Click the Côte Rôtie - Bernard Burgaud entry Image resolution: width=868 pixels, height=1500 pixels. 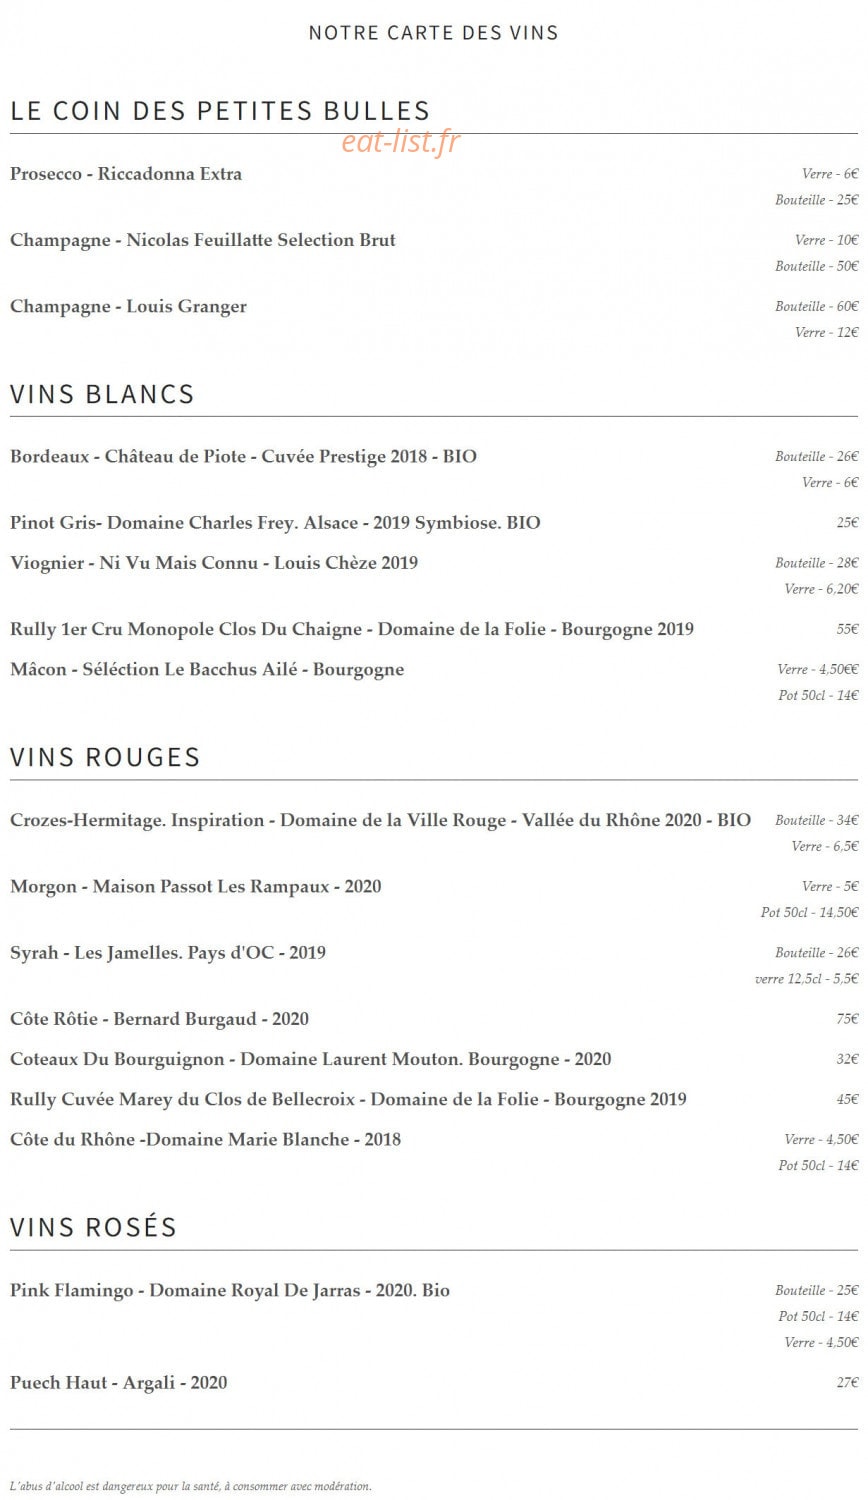(x=159, y=1019)
